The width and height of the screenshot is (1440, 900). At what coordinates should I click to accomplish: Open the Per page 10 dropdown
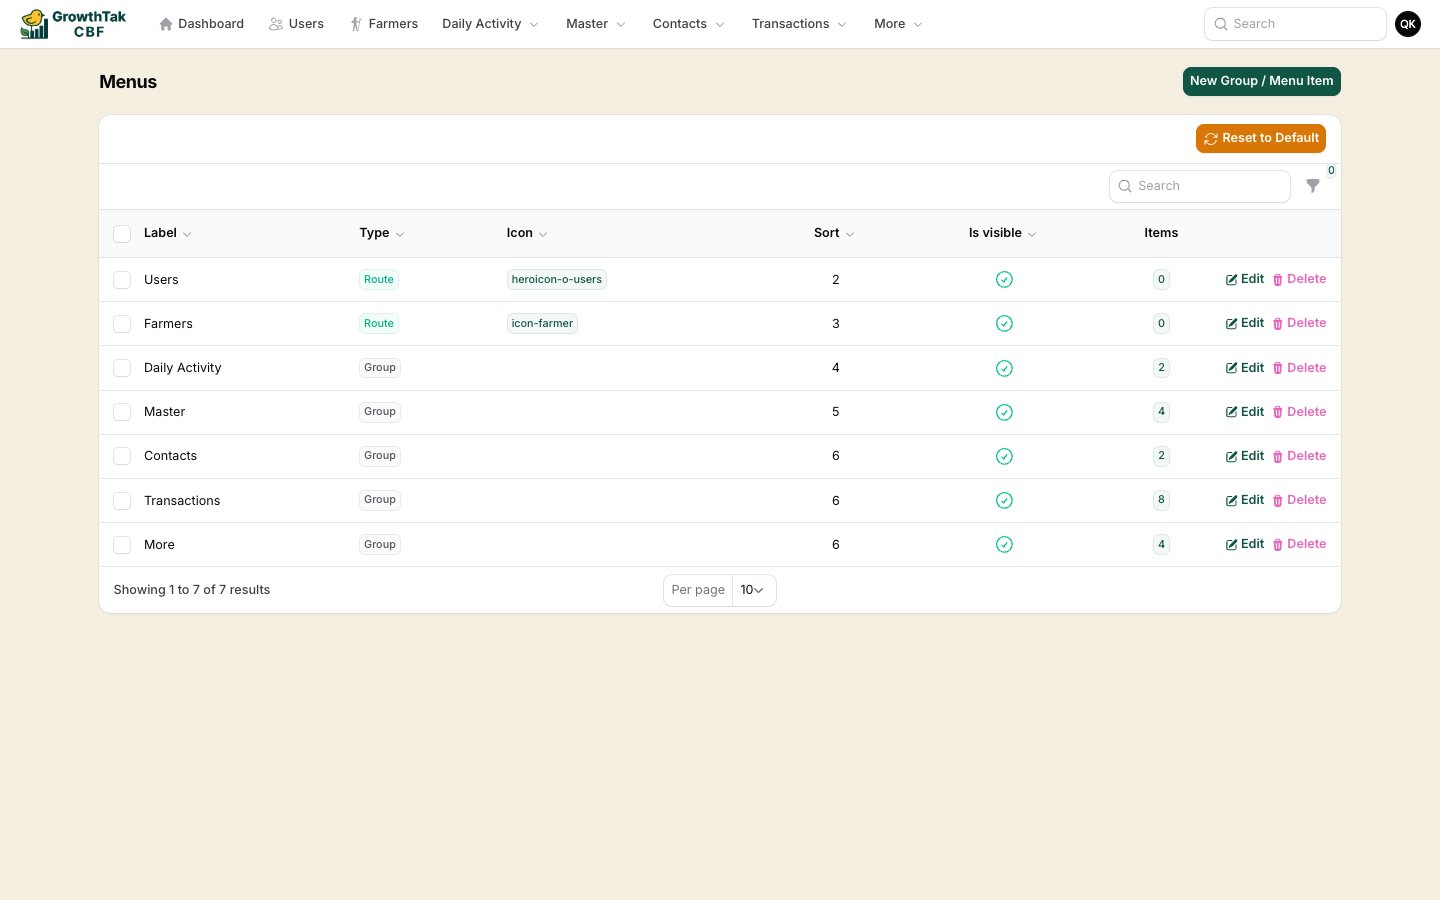pos(753,590)
